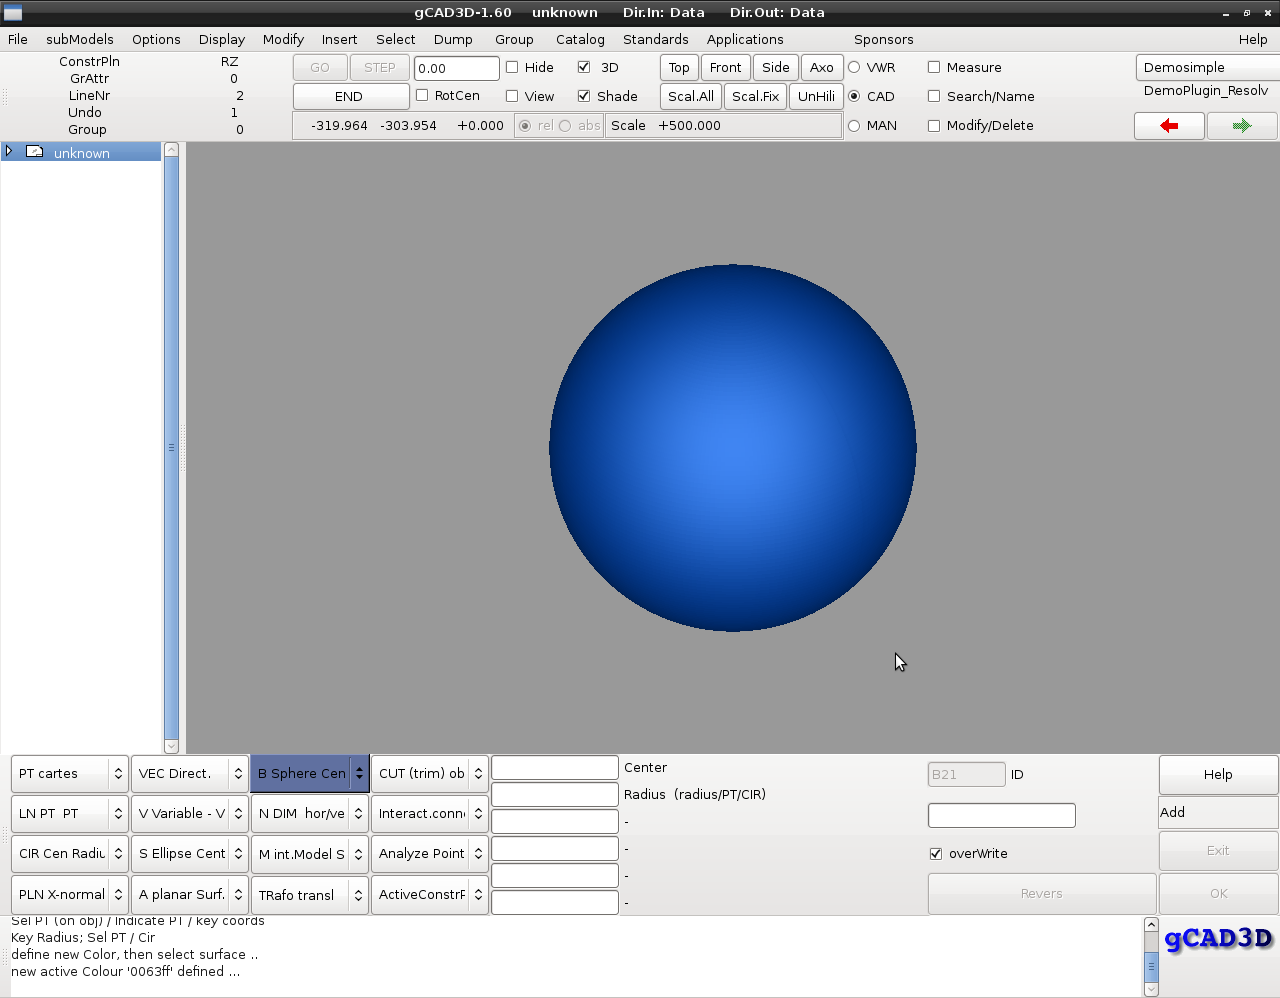Click the Scal.All button
This screenshot has height=998, width=1280.
[691, 96]
